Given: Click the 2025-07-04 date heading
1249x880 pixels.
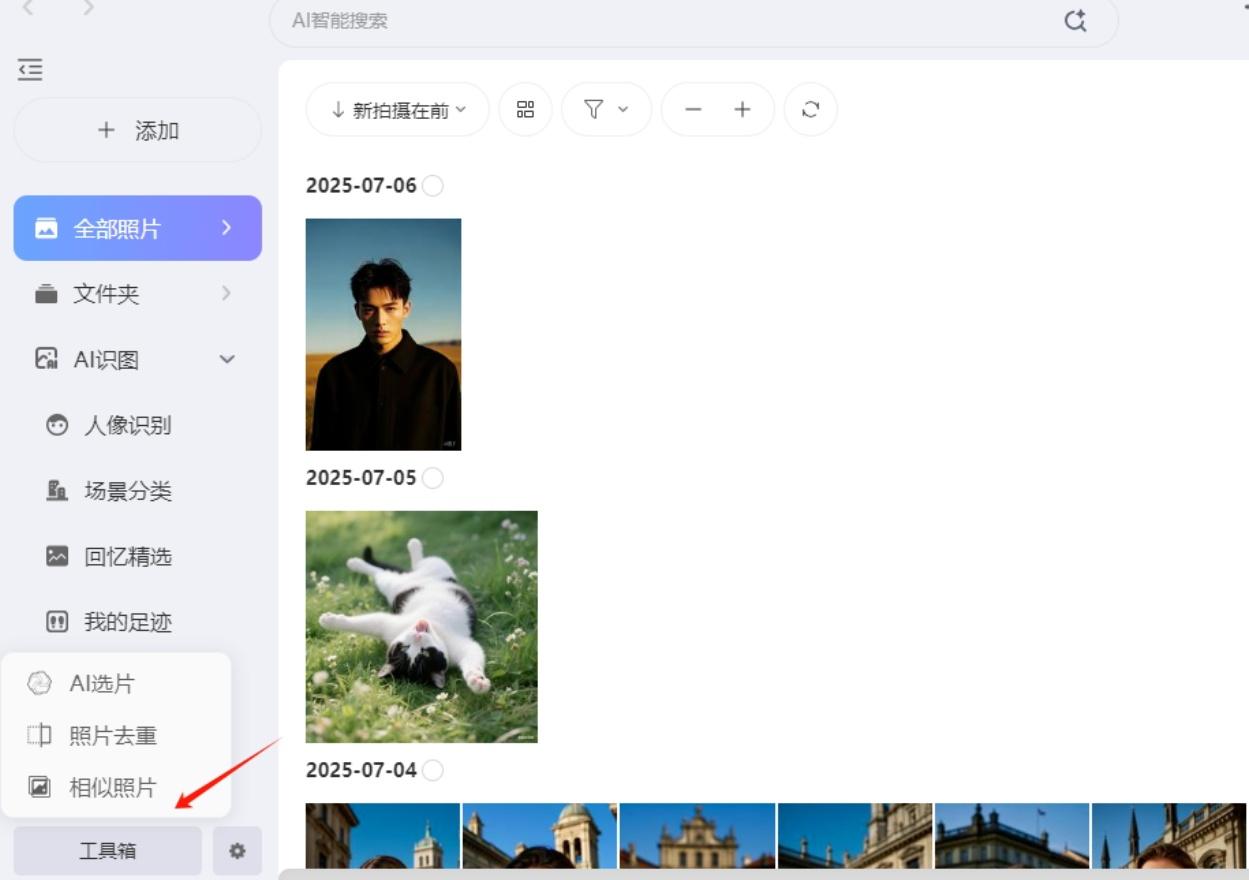Looking at the screenshot, I should coord(361,770).
